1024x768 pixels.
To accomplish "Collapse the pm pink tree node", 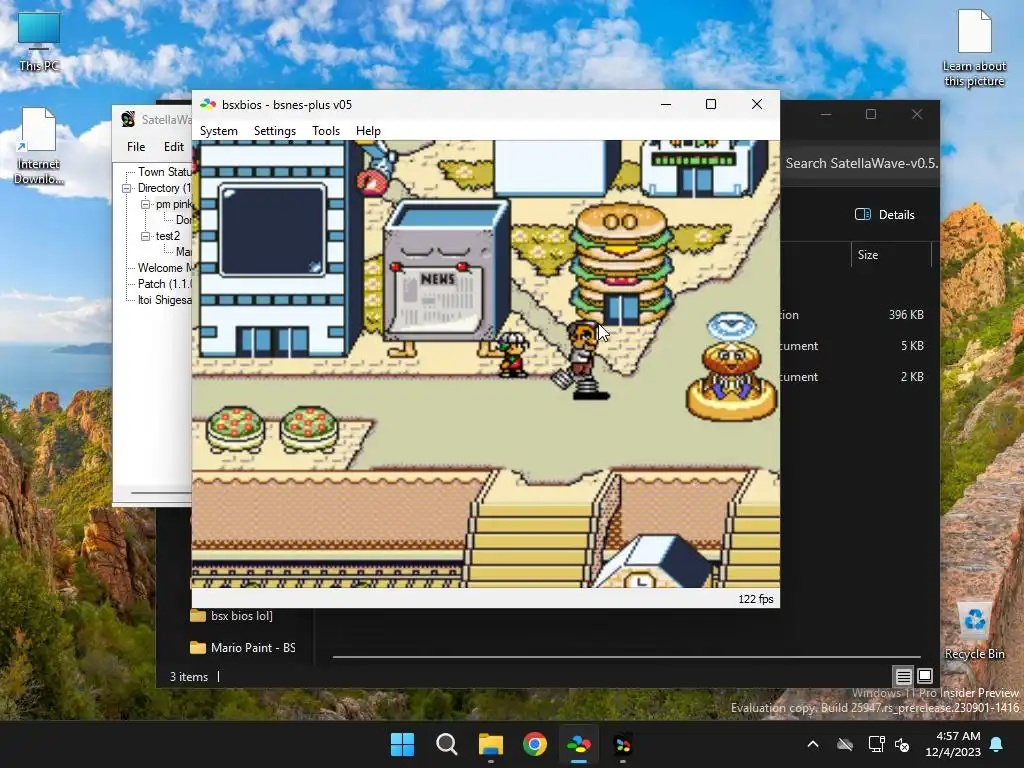I will pyautogui.click(x=145, y=204).
